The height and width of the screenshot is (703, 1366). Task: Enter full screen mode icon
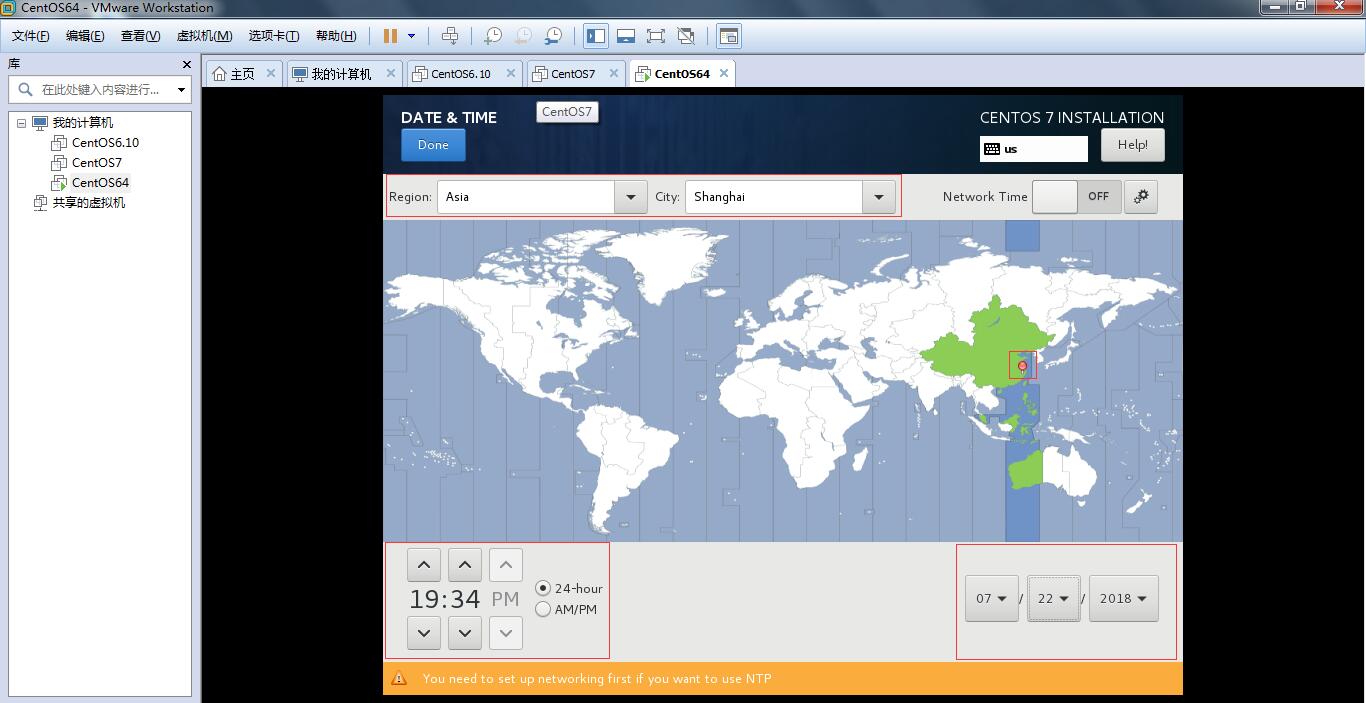pyautogui.click(x=656, y=36)
